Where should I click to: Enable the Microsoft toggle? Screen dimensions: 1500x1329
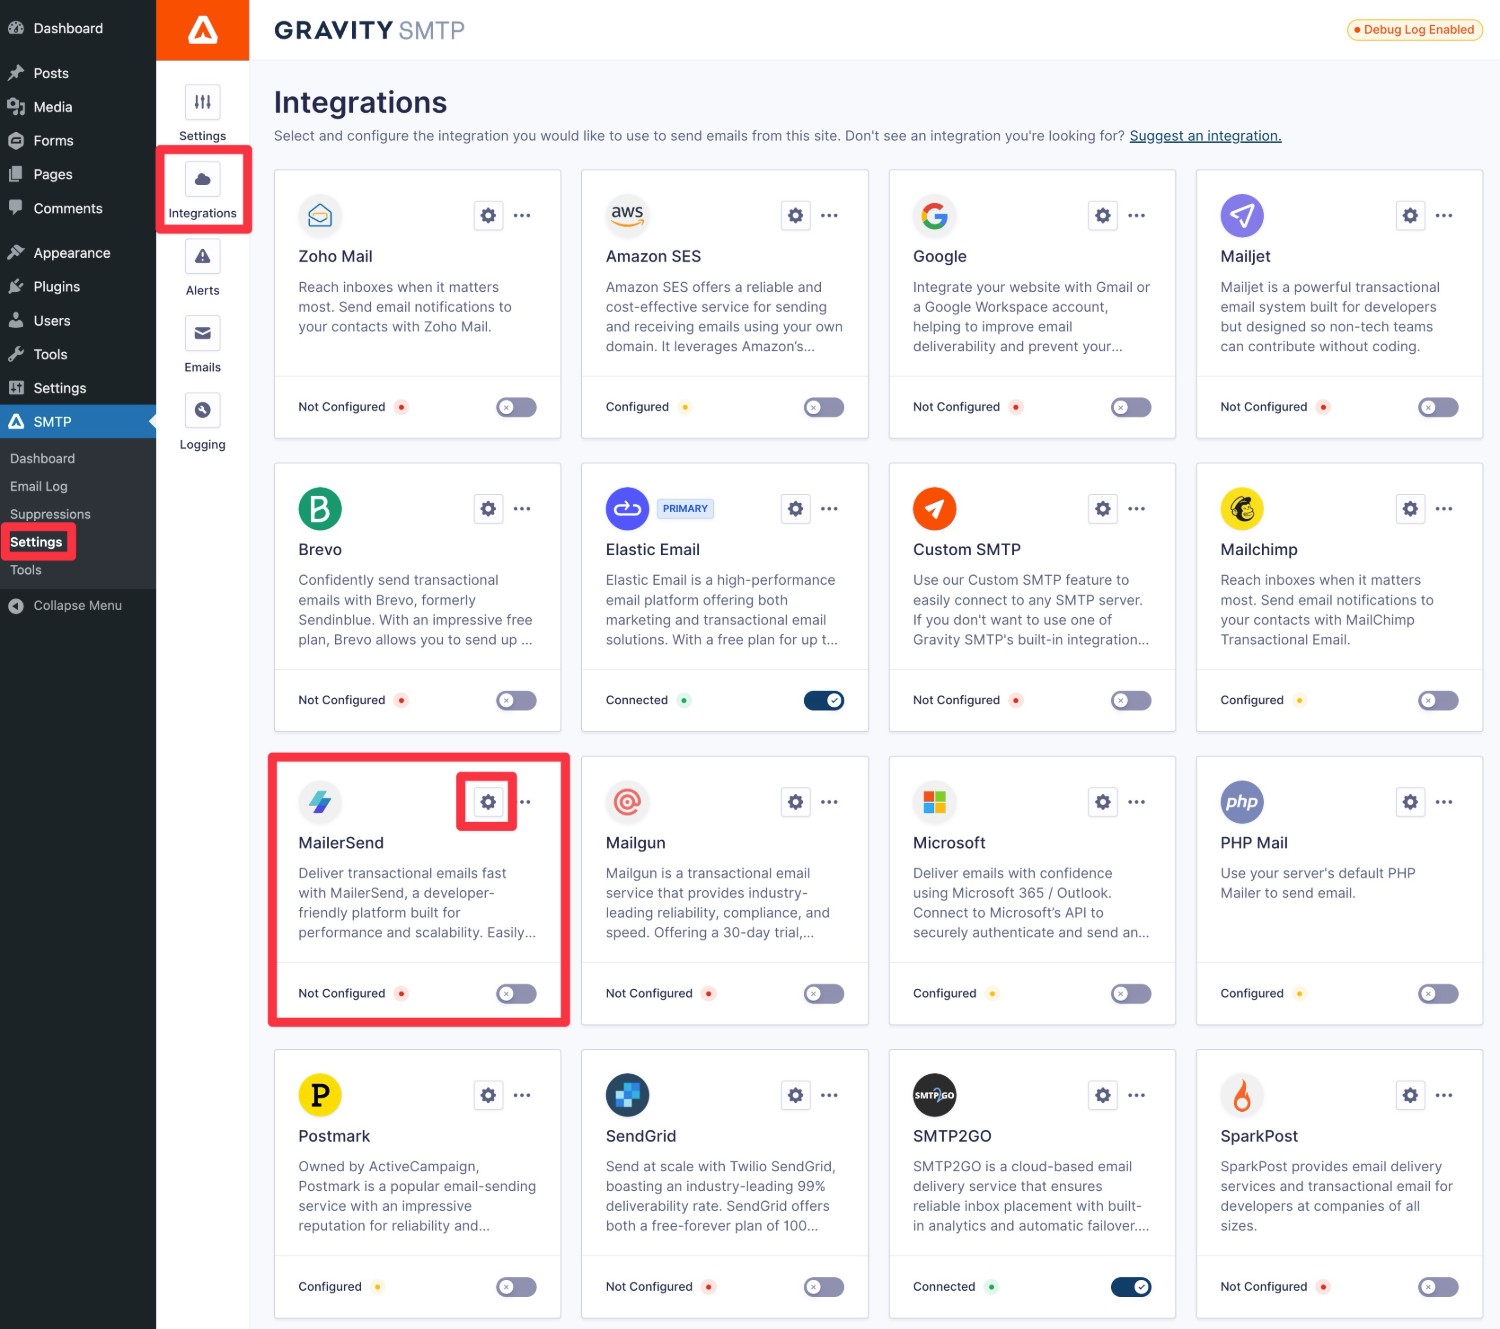pos(1131,993)
